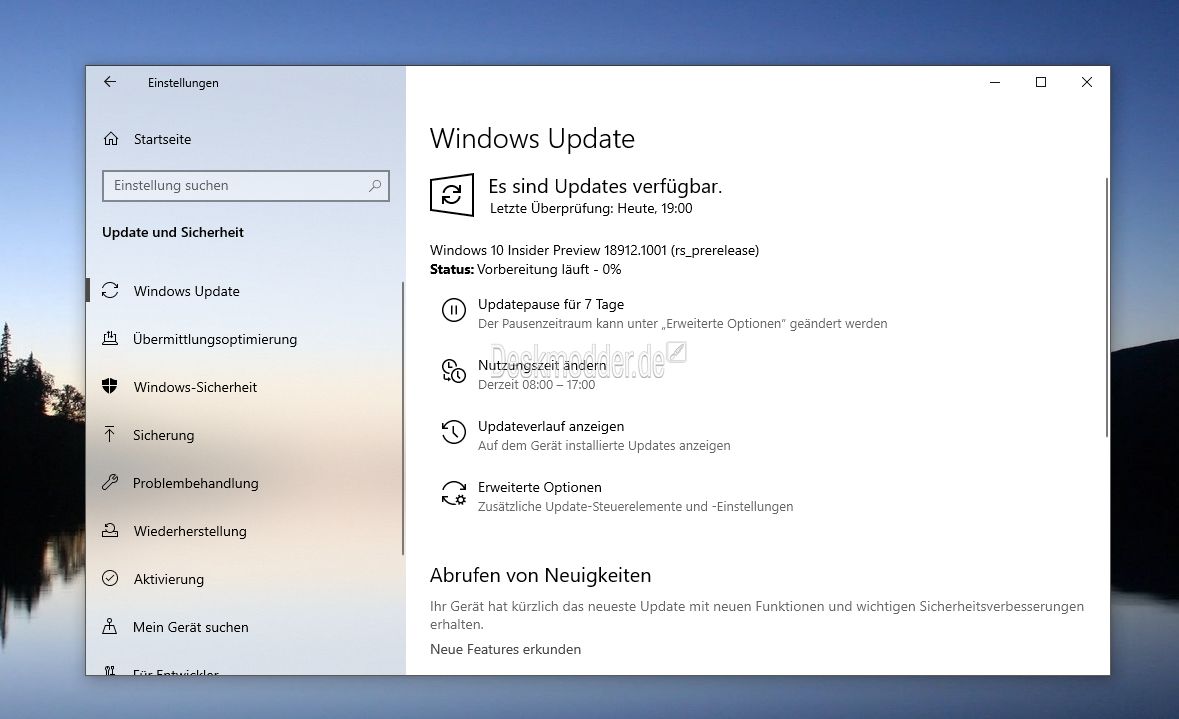Click the Windows Update sync icon in sidebar
Viewport: 1179px width, 719px height.
110,290
